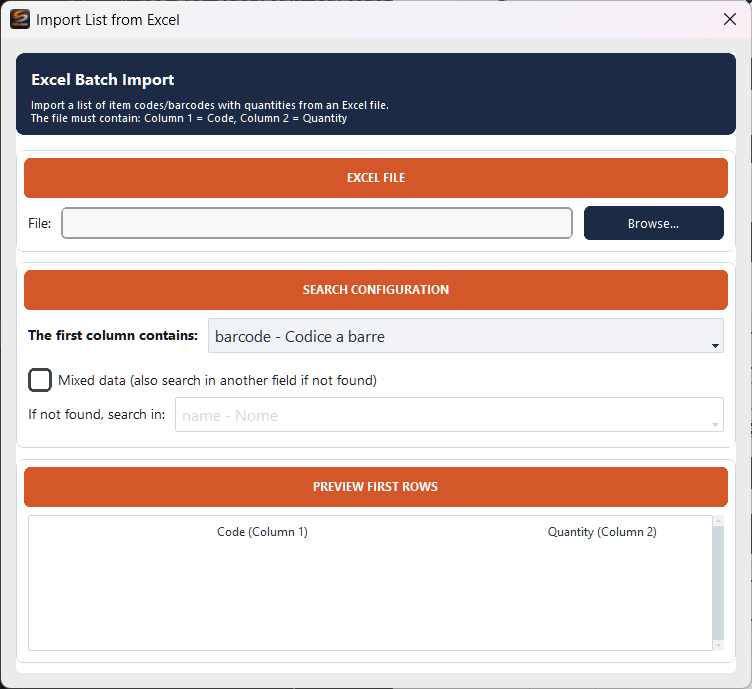Open the 'first column contains' barcode dropdown
The height and width of the screenshot is (689, 752).
(465, 336)
